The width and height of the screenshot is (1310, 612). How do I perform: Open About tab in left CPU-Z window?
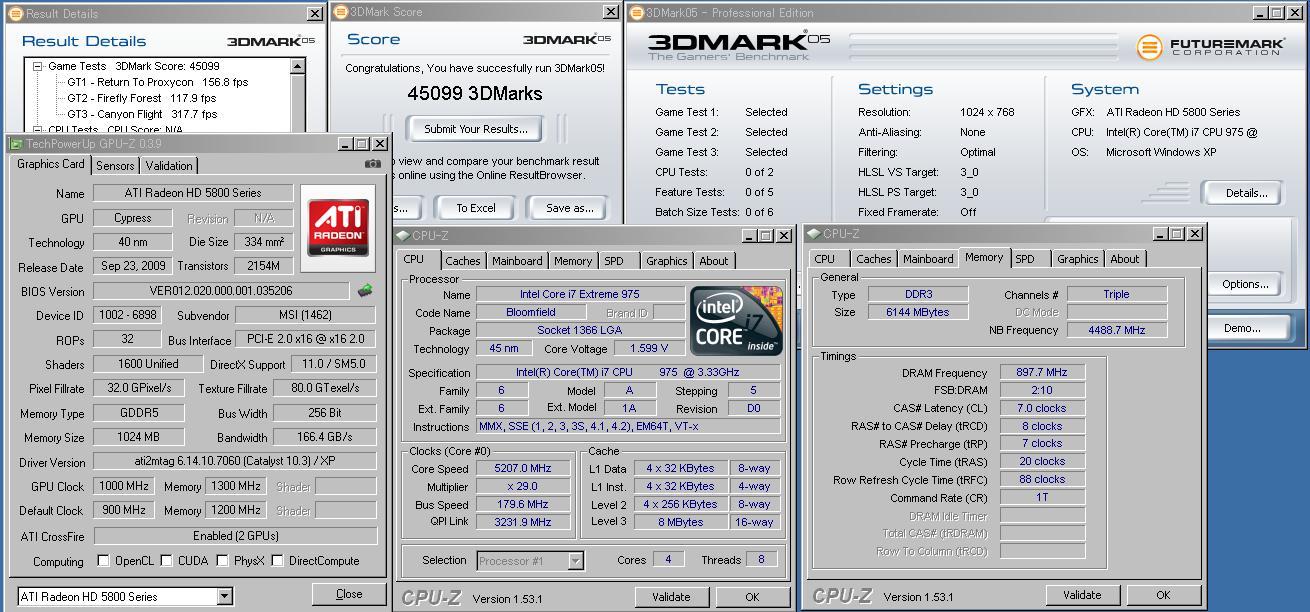(713, 261)
